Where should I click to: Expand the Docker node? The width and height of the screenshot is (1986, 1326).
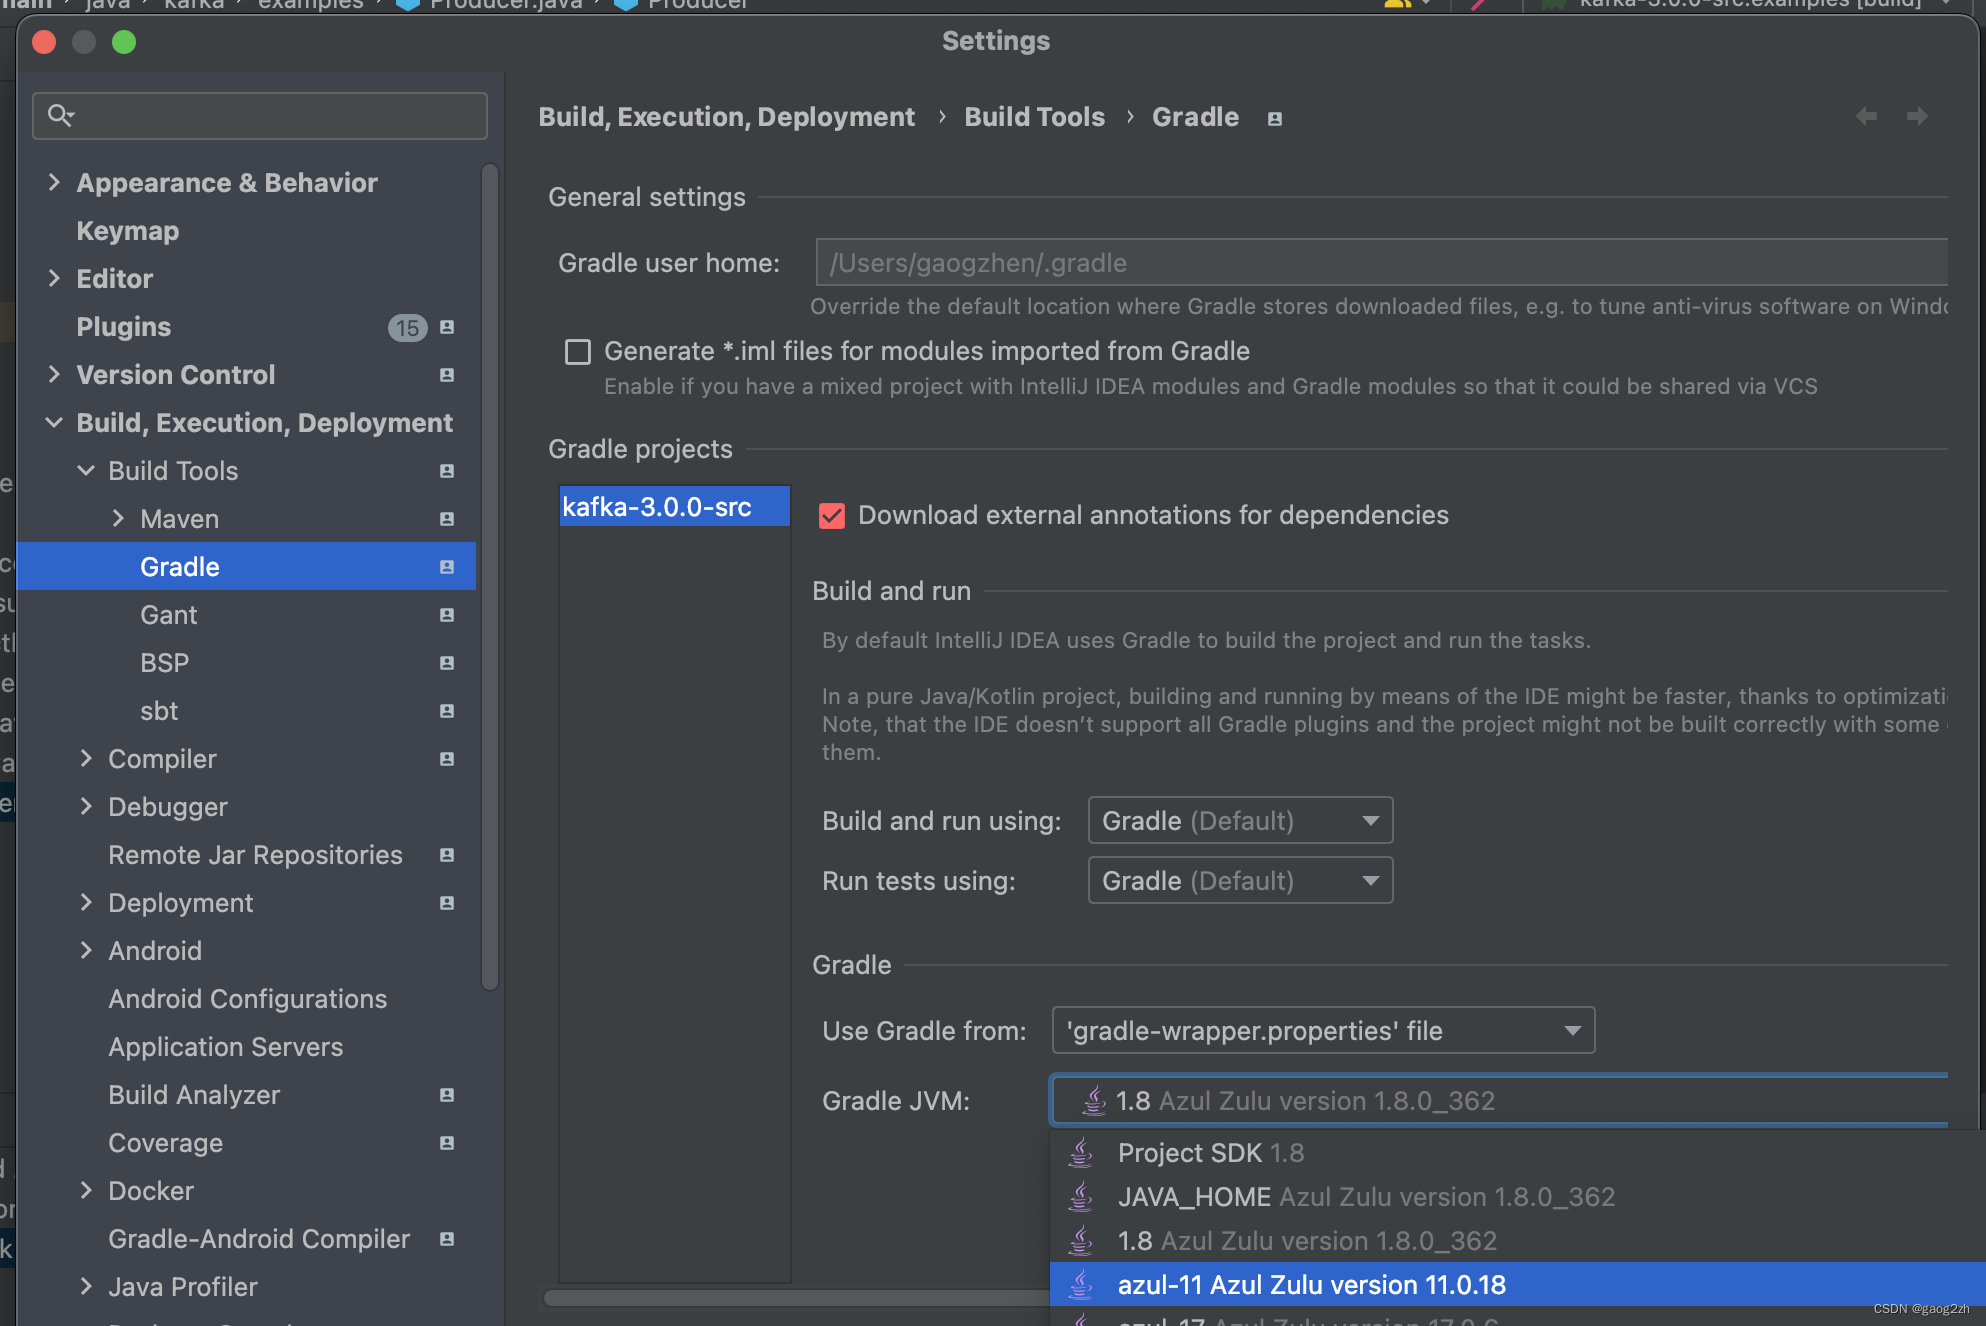tap(86, 1191)
